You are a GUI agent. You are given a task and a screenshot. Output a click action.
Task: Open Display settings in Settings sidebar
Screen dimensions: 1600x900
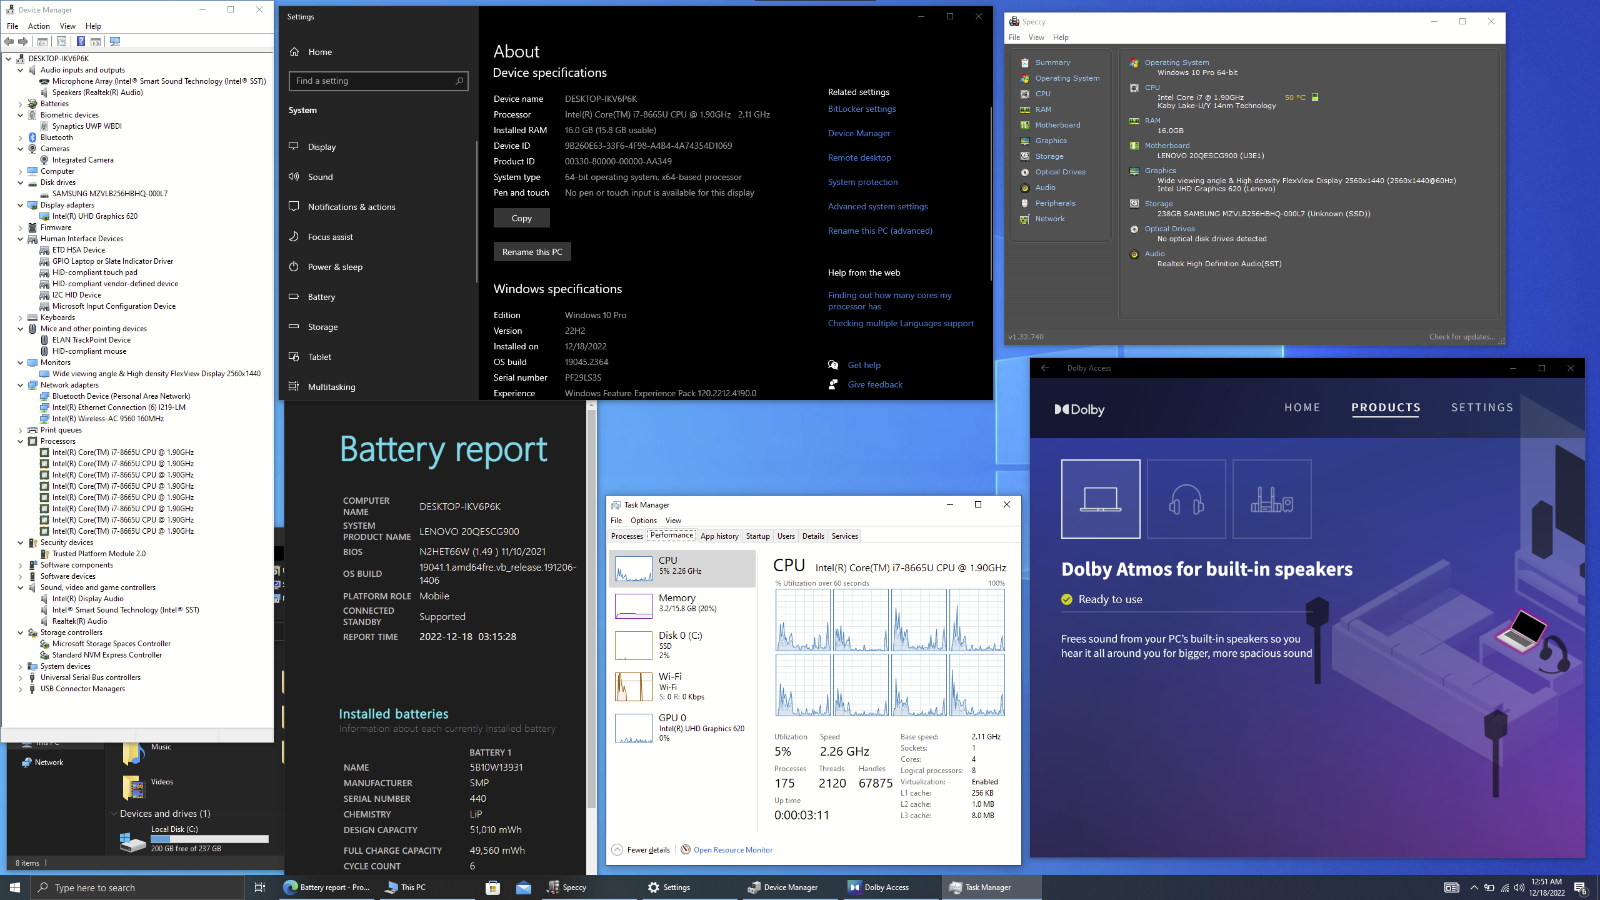coord(322,147)
